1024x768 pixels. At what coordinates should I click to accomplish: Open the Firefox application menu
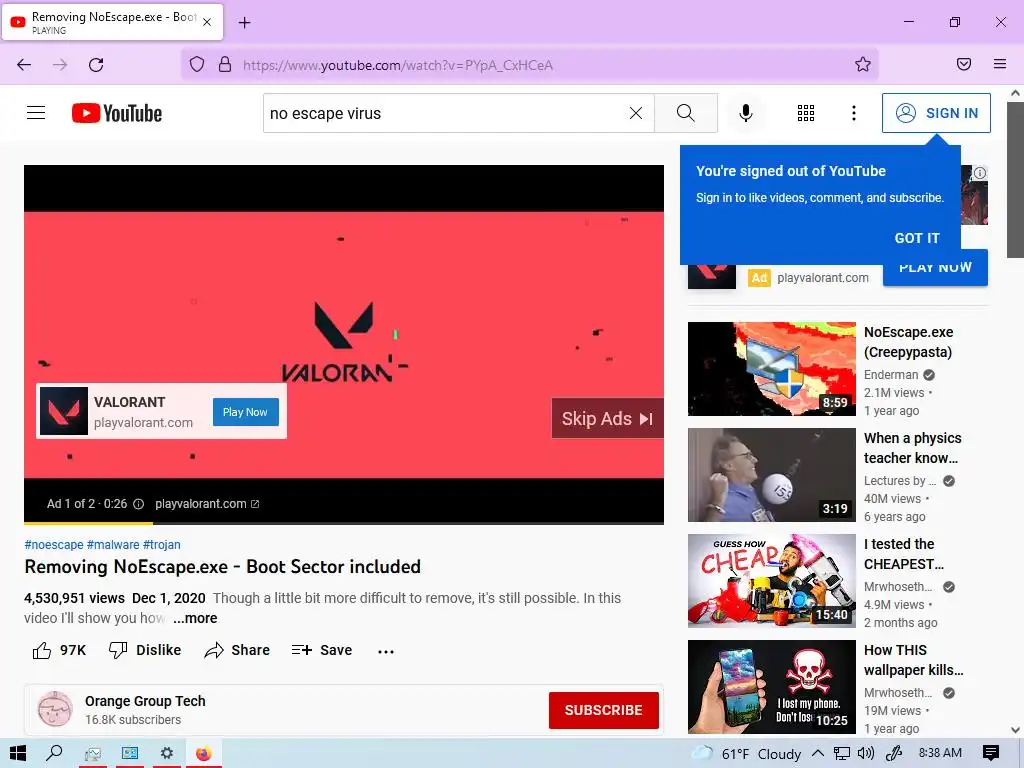click(1000, 64)
